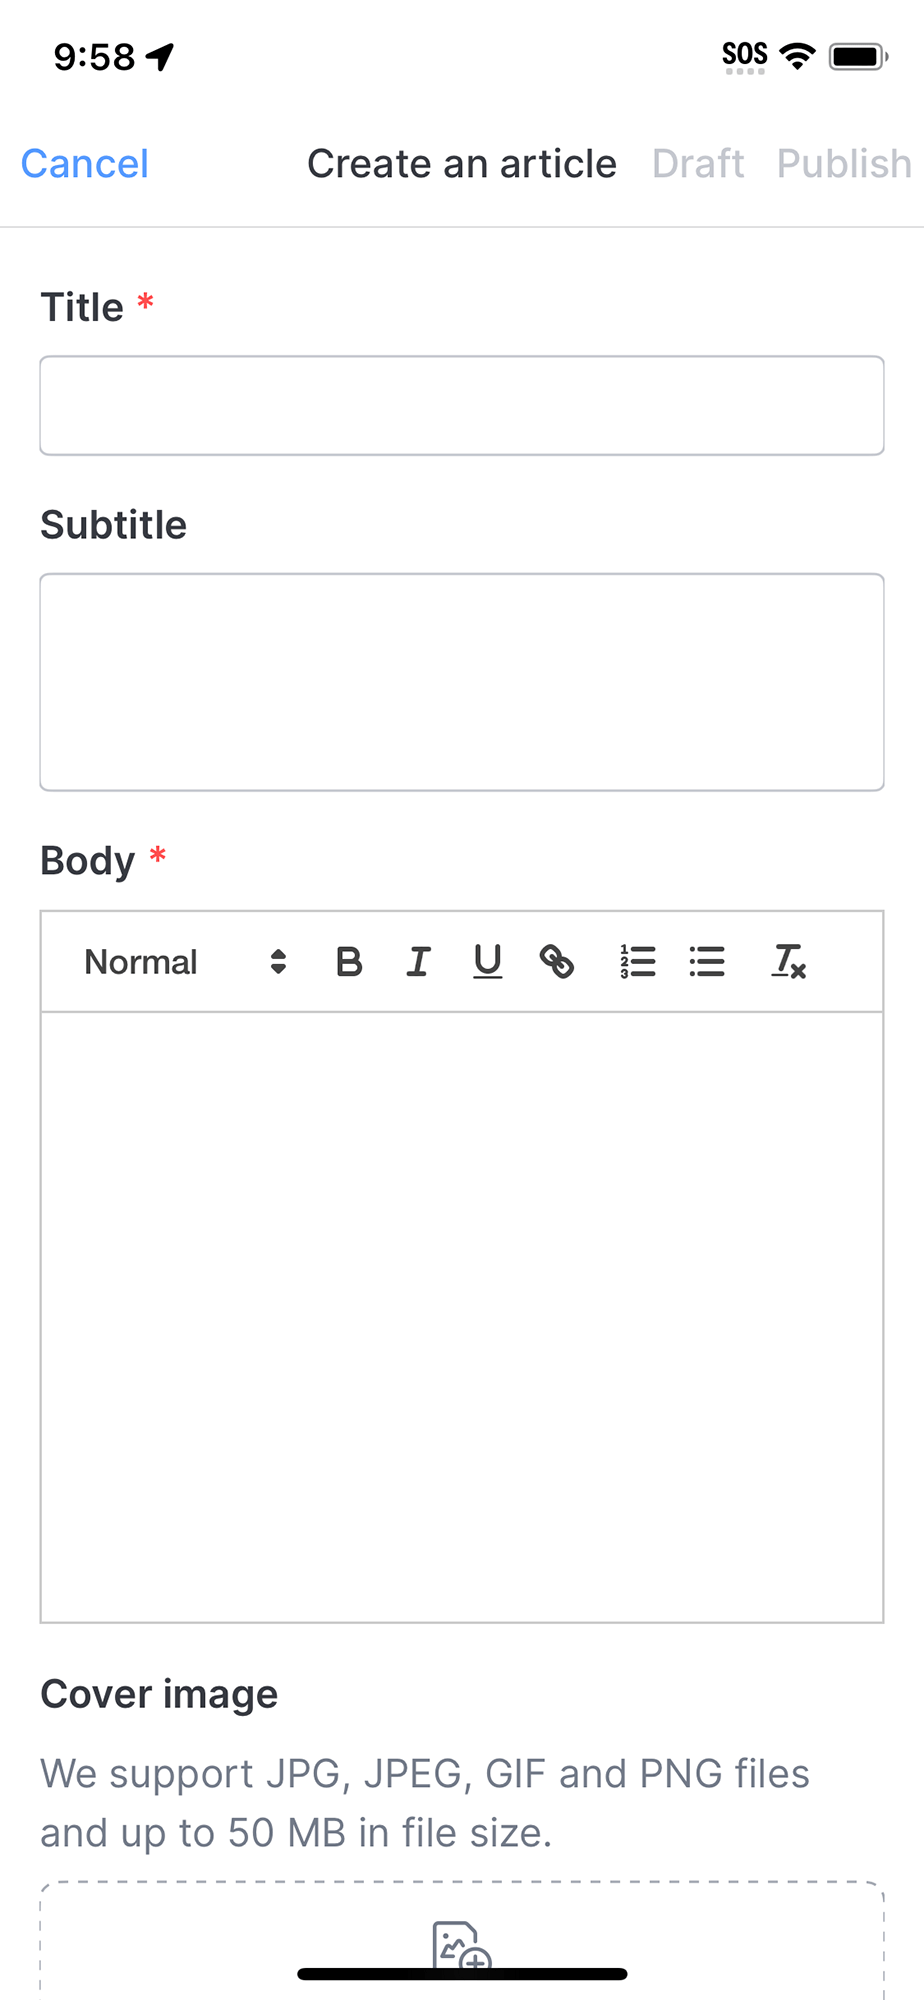Image resolution: width=924 pixels, height=2000 pixels.
Task: Open the Normal heading style dropdown
Action: [186, 962]
